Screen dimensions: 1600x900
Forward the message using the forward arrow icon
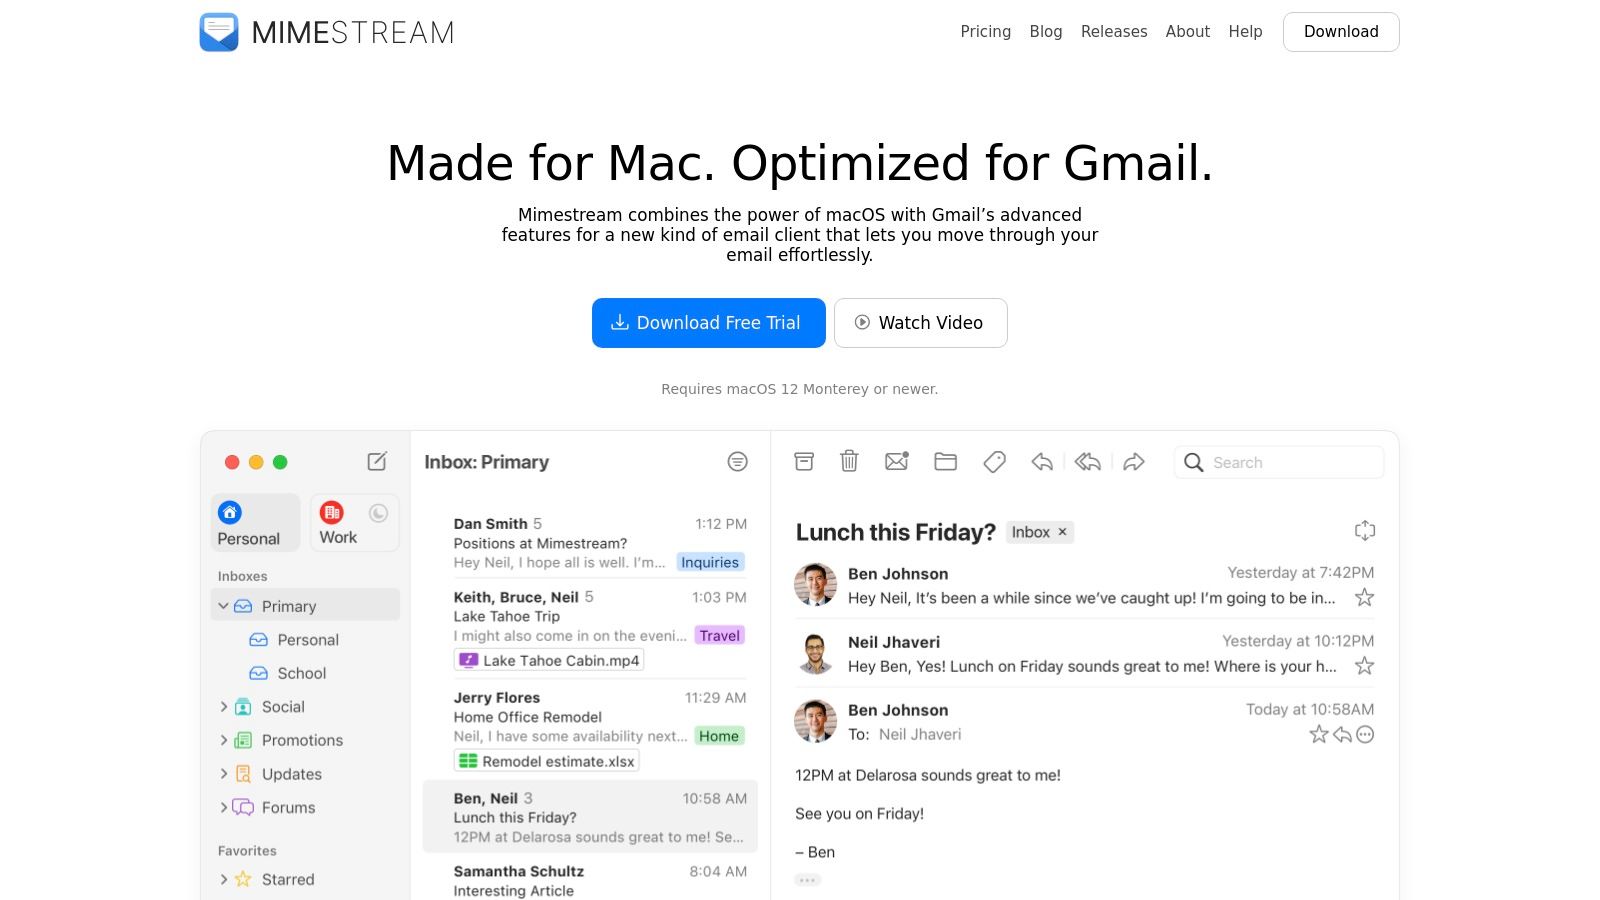point(1134,461)
